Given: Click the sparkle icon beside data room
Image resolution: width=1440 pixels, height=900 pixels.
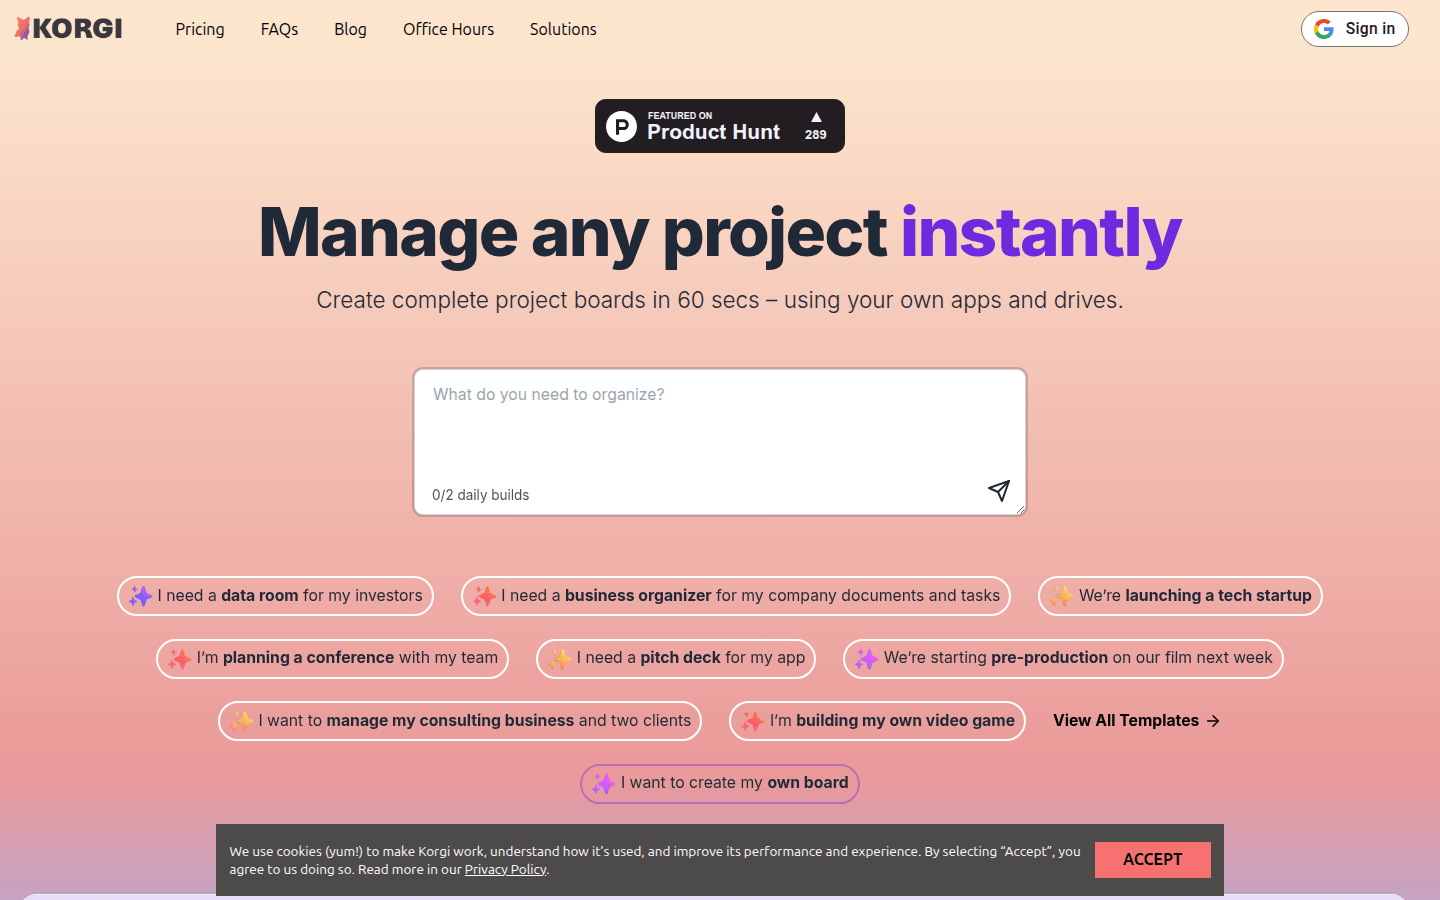Looking at the screenshot, I should pyautogui.click(x=141, y=596).
